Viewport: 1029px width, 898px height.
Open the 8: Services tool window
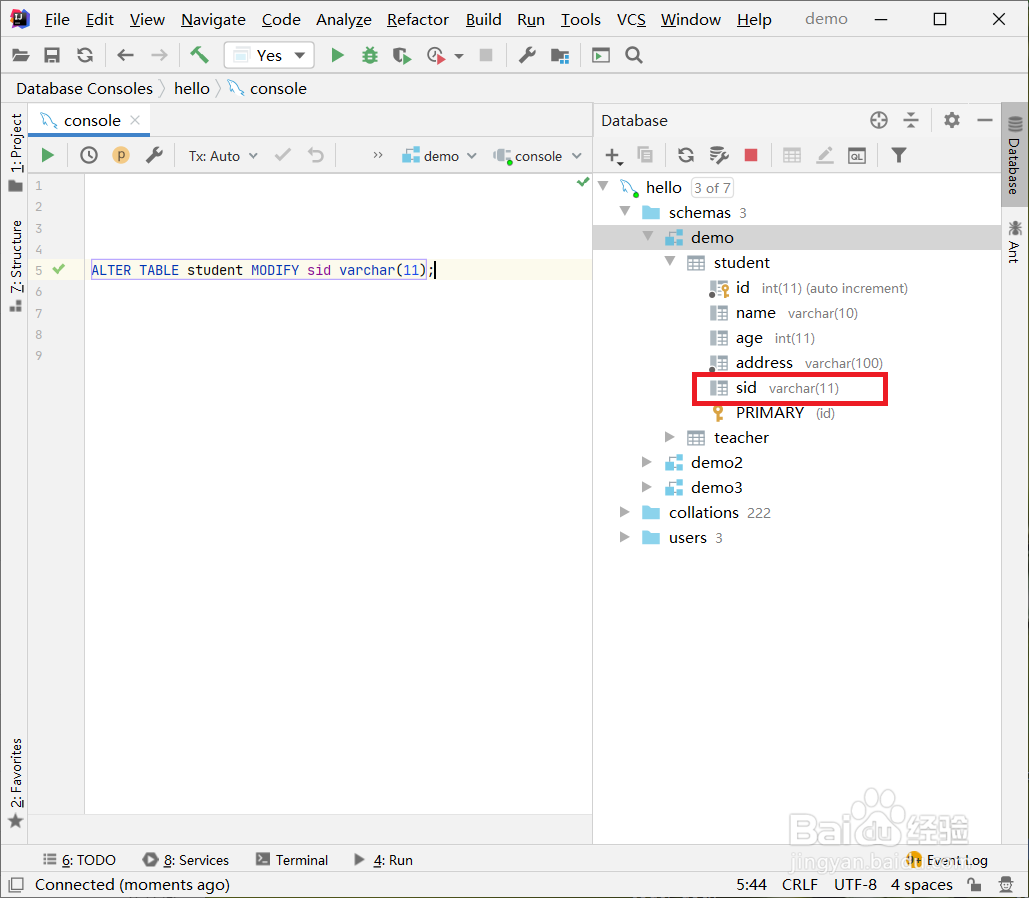coord(186,859)
